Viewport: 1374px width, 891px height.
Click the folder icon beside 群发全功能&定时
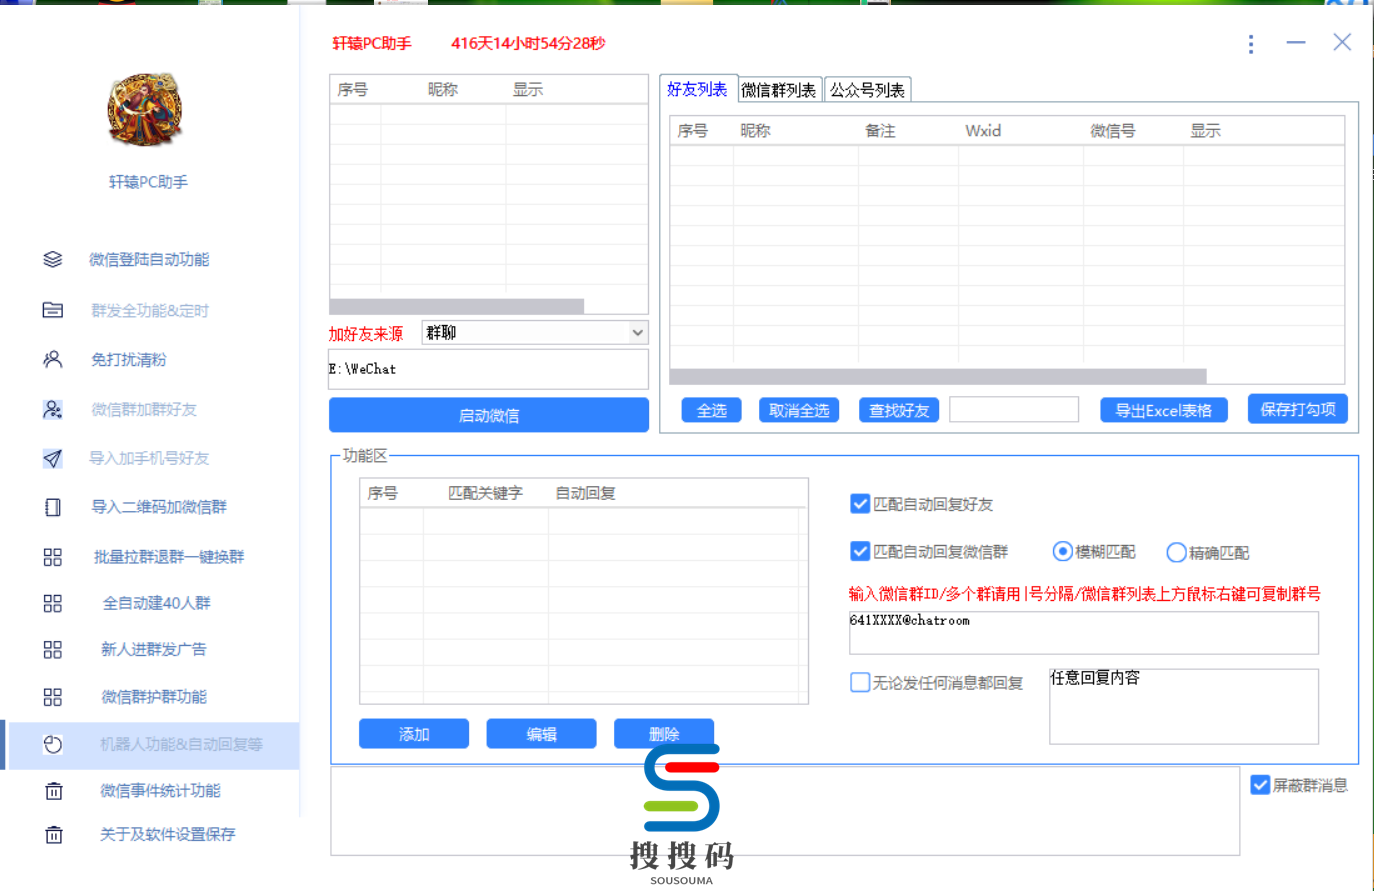tap(53, 310)
